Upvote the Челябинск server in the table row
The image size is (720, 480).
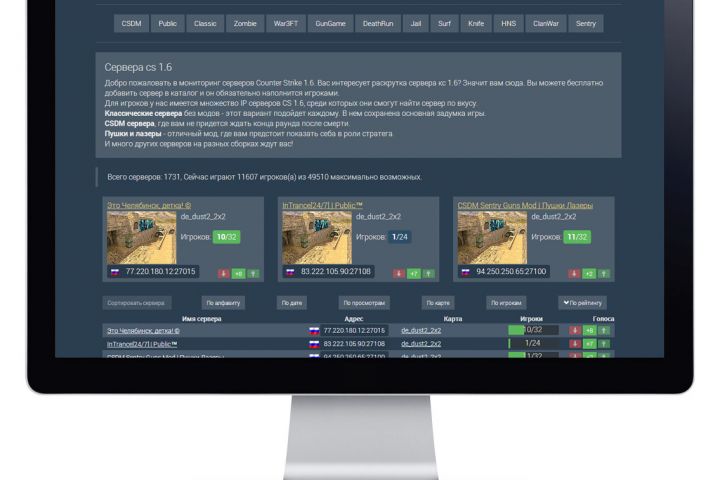(x=604, y=330)
